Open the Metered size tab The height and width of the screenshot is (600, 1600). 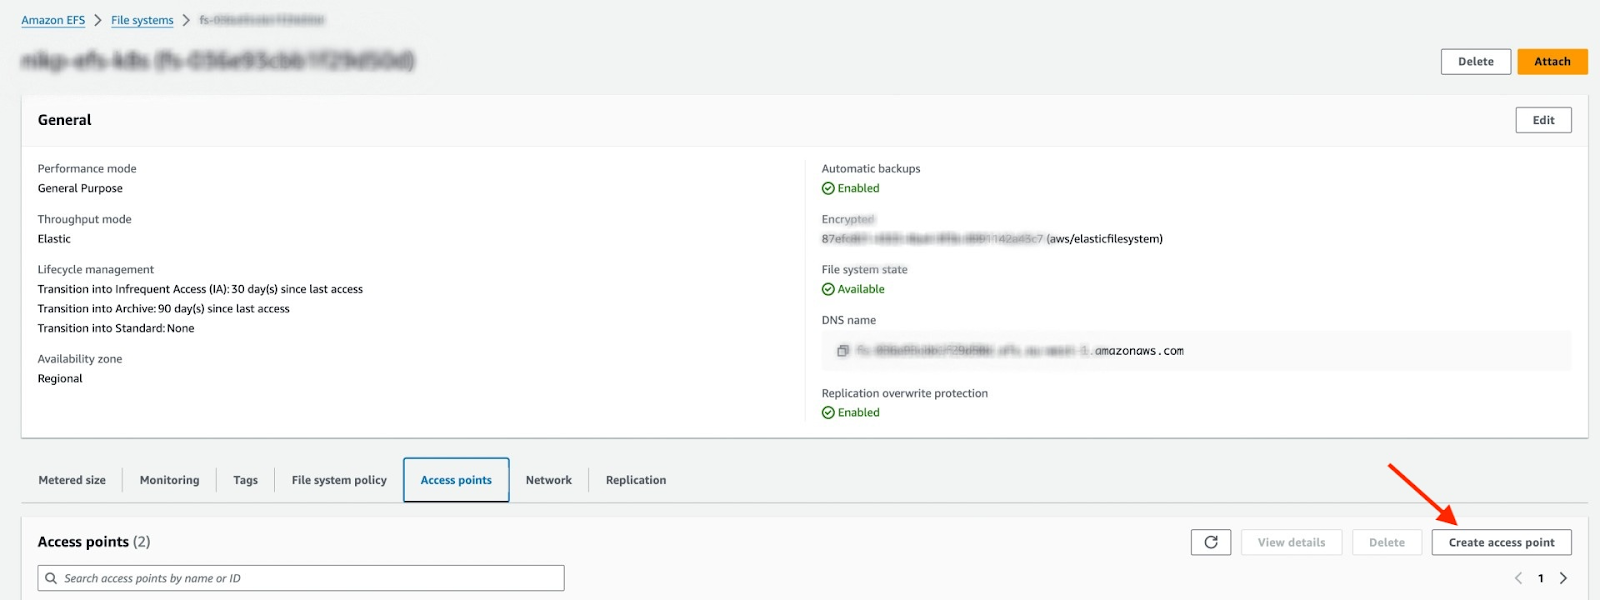72,480
